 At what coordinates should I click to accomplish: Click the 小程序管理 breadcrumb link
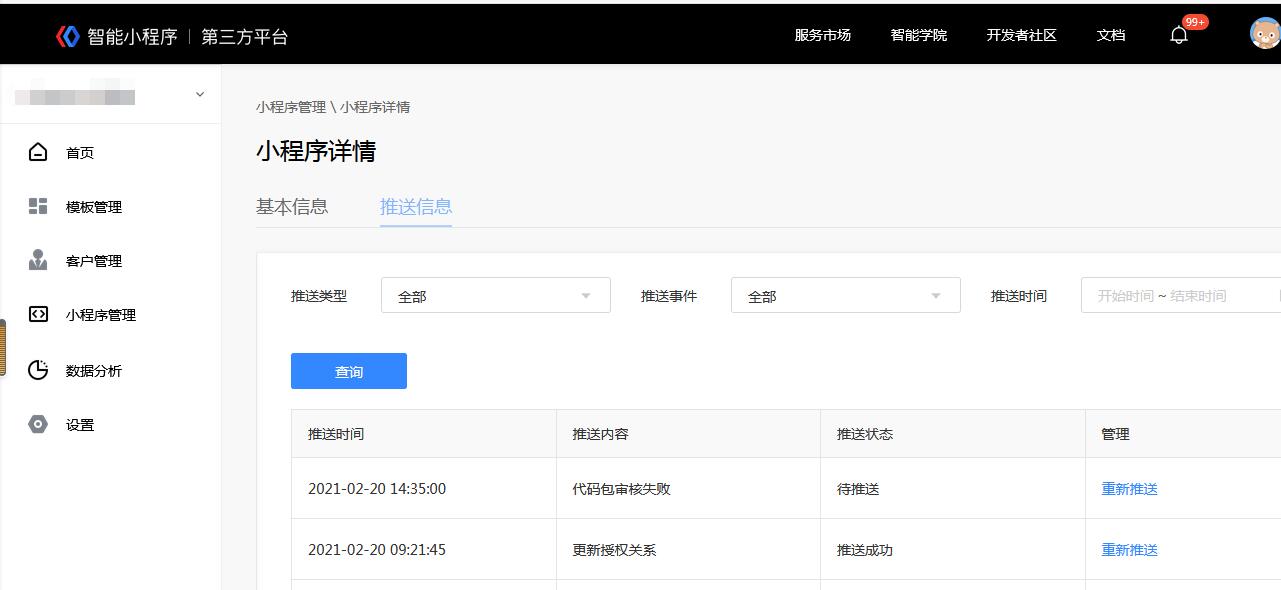[x=291, y=107]
